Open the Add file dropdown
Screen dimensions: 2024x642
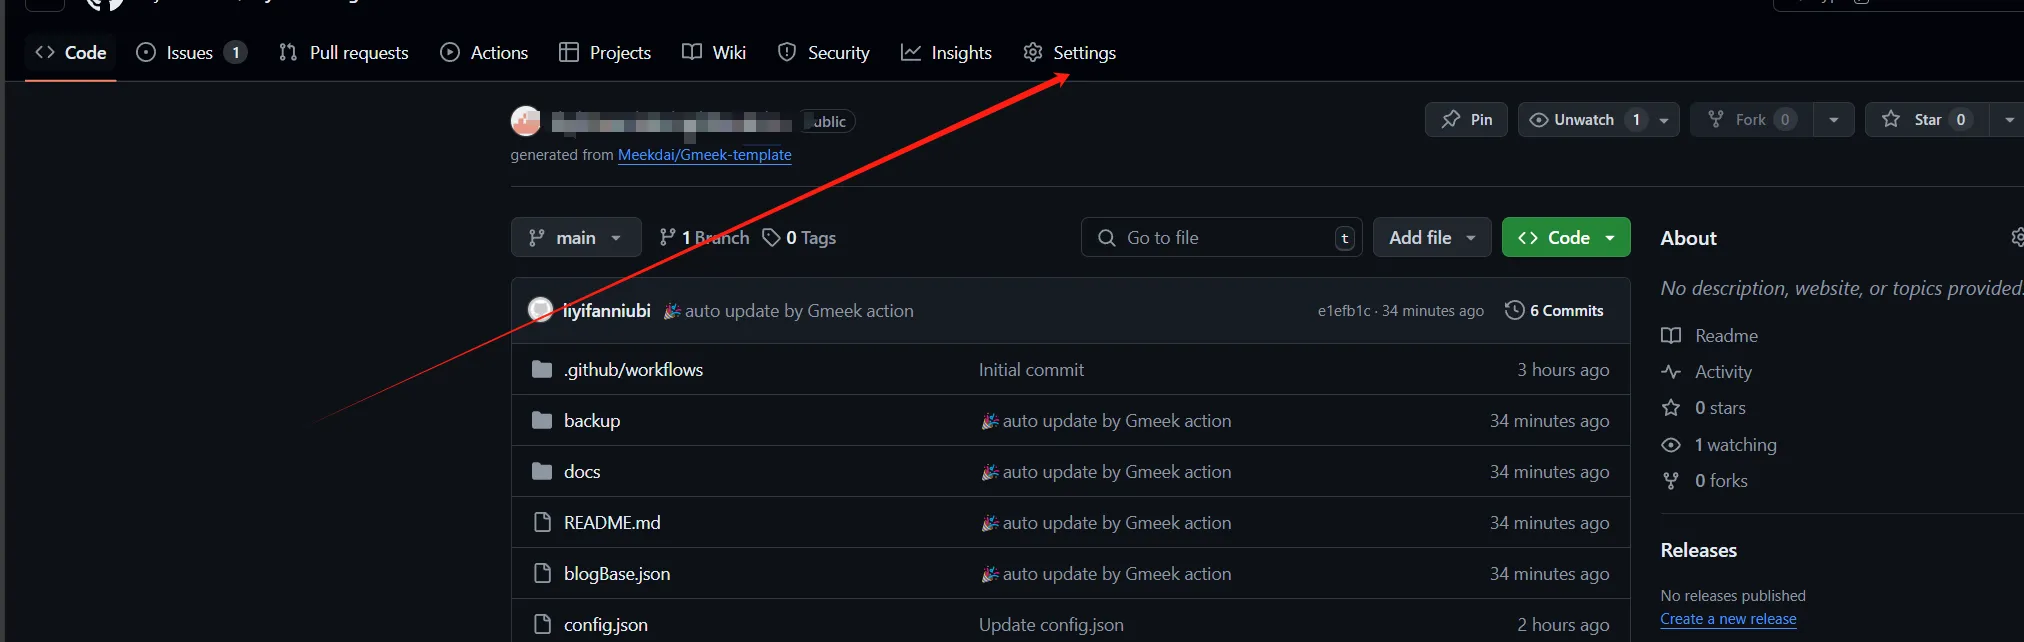(x=1431, y=238)
